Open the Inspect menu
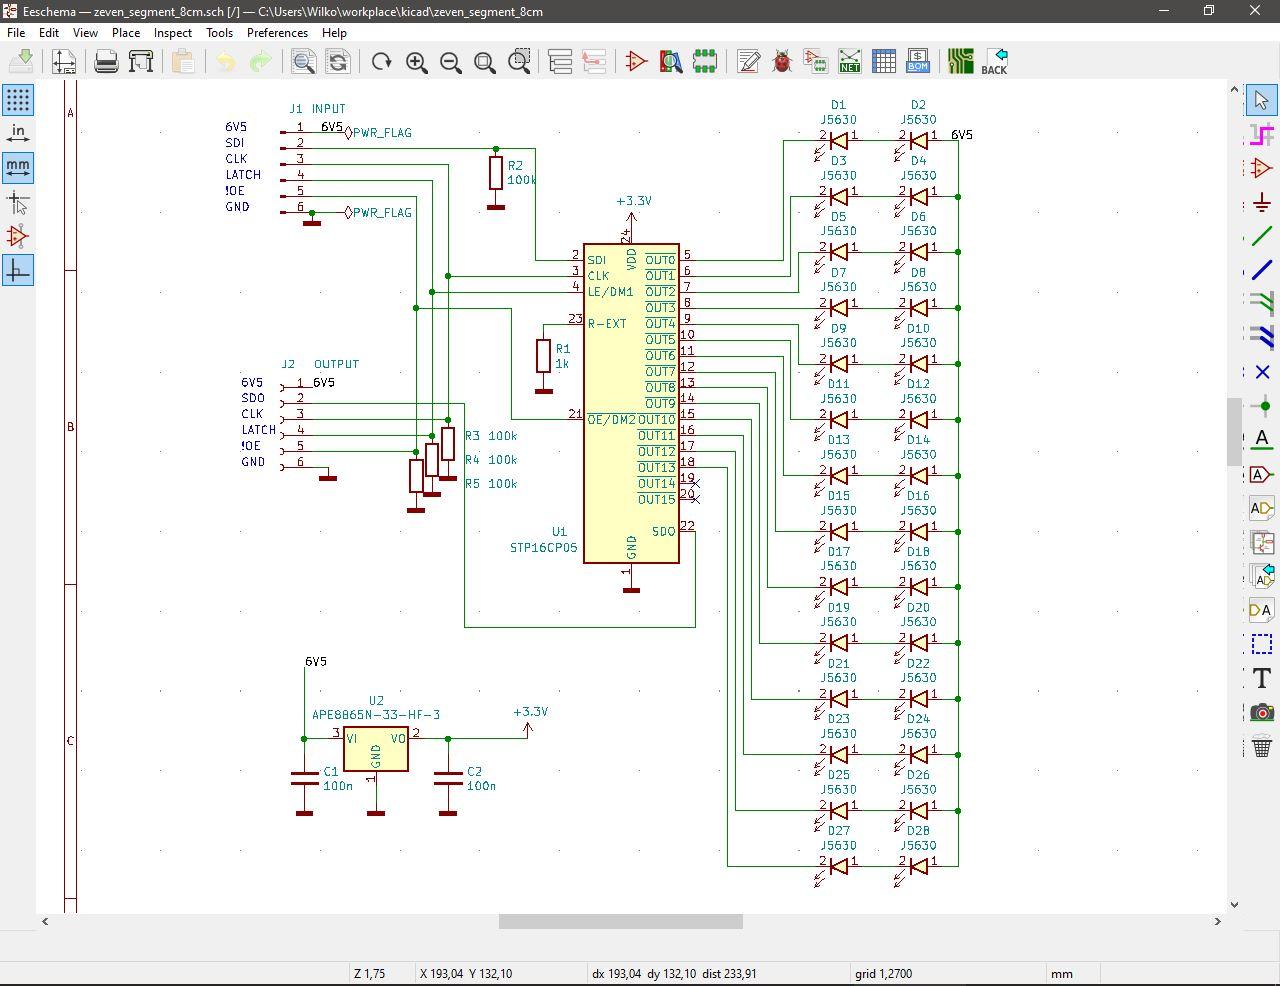Screen dimensions: 1280x986 click(x=172, y=33)
